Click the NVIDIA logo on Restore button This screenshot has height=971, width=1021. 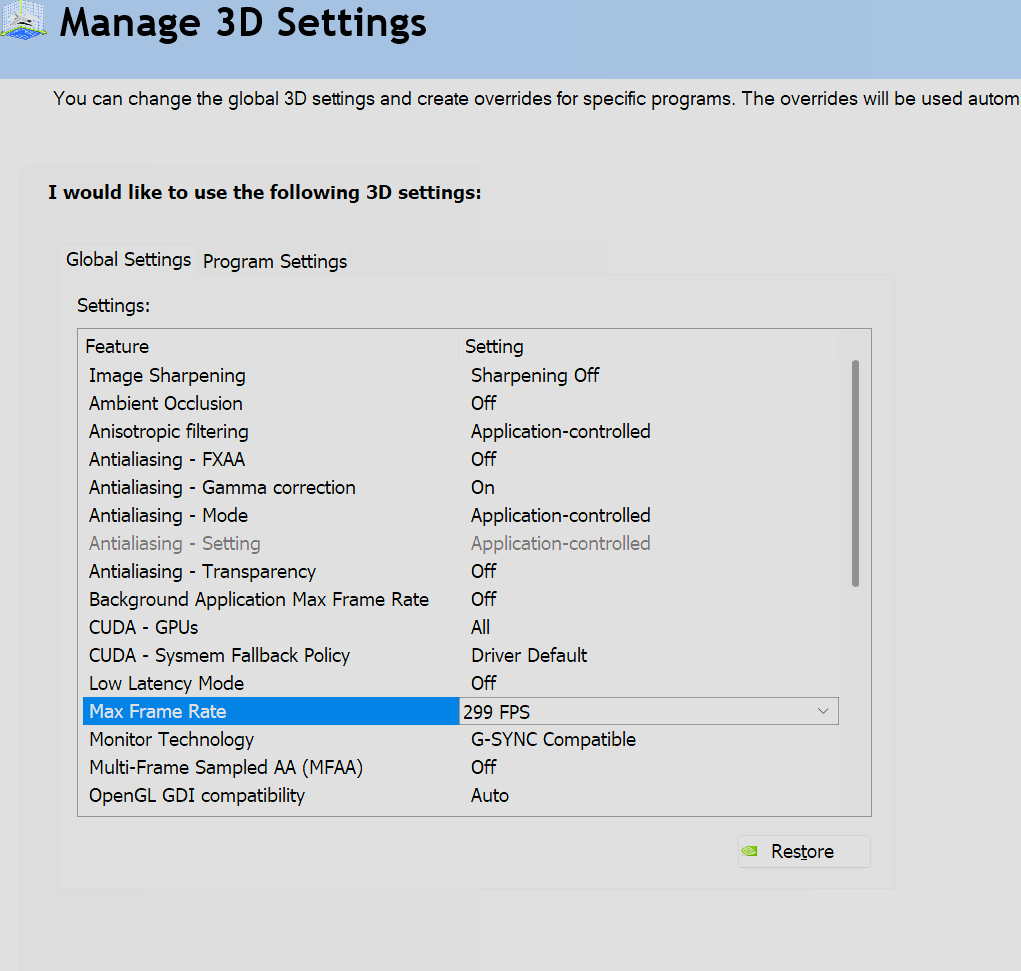(750, 851)
